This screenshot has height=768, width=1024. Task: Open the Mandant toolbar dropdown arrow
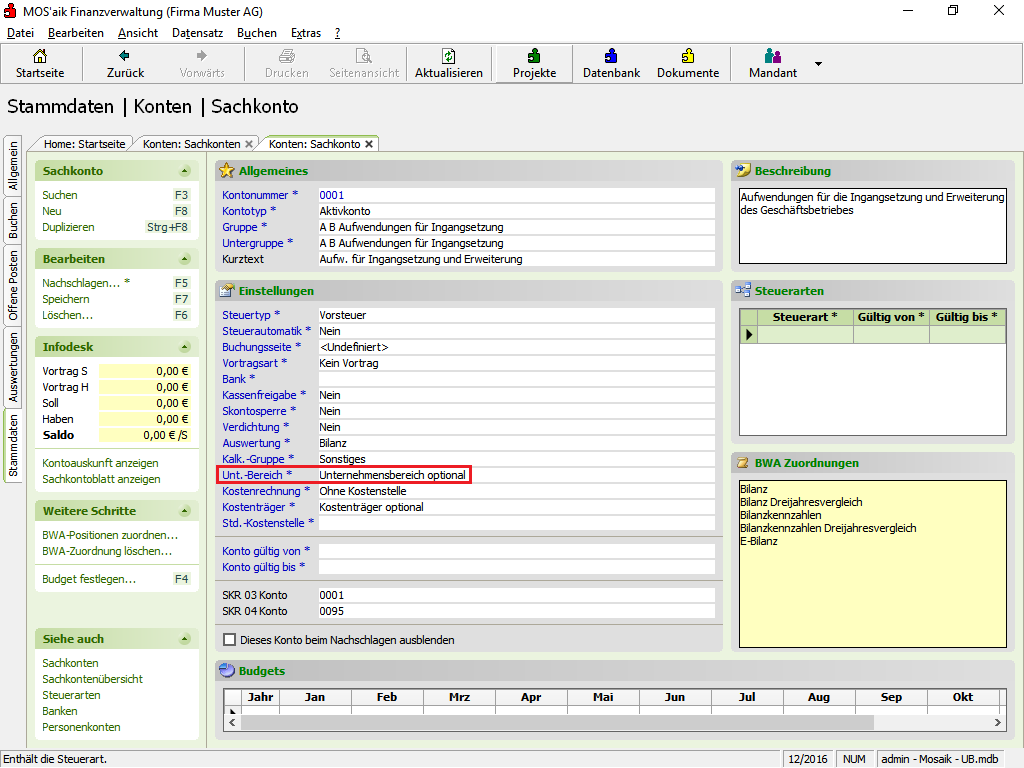(x=818, y=64)
